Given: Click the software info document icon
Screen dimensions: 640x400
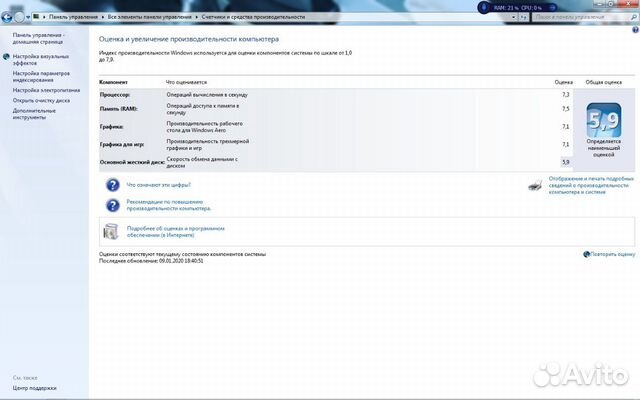Looking at the screenshot, I should click(111, 231).
